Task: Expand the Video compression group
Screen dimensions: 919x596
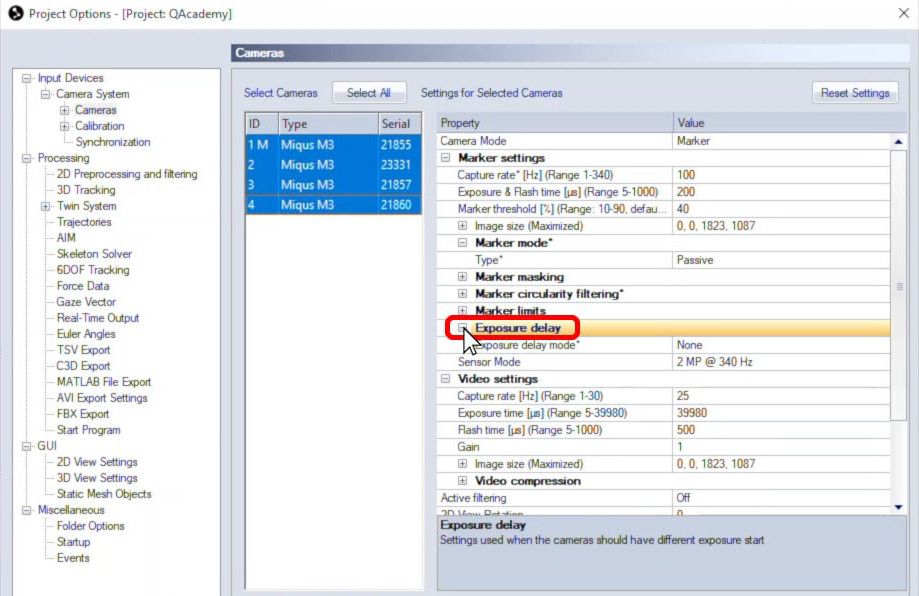Action: (462, 481)
